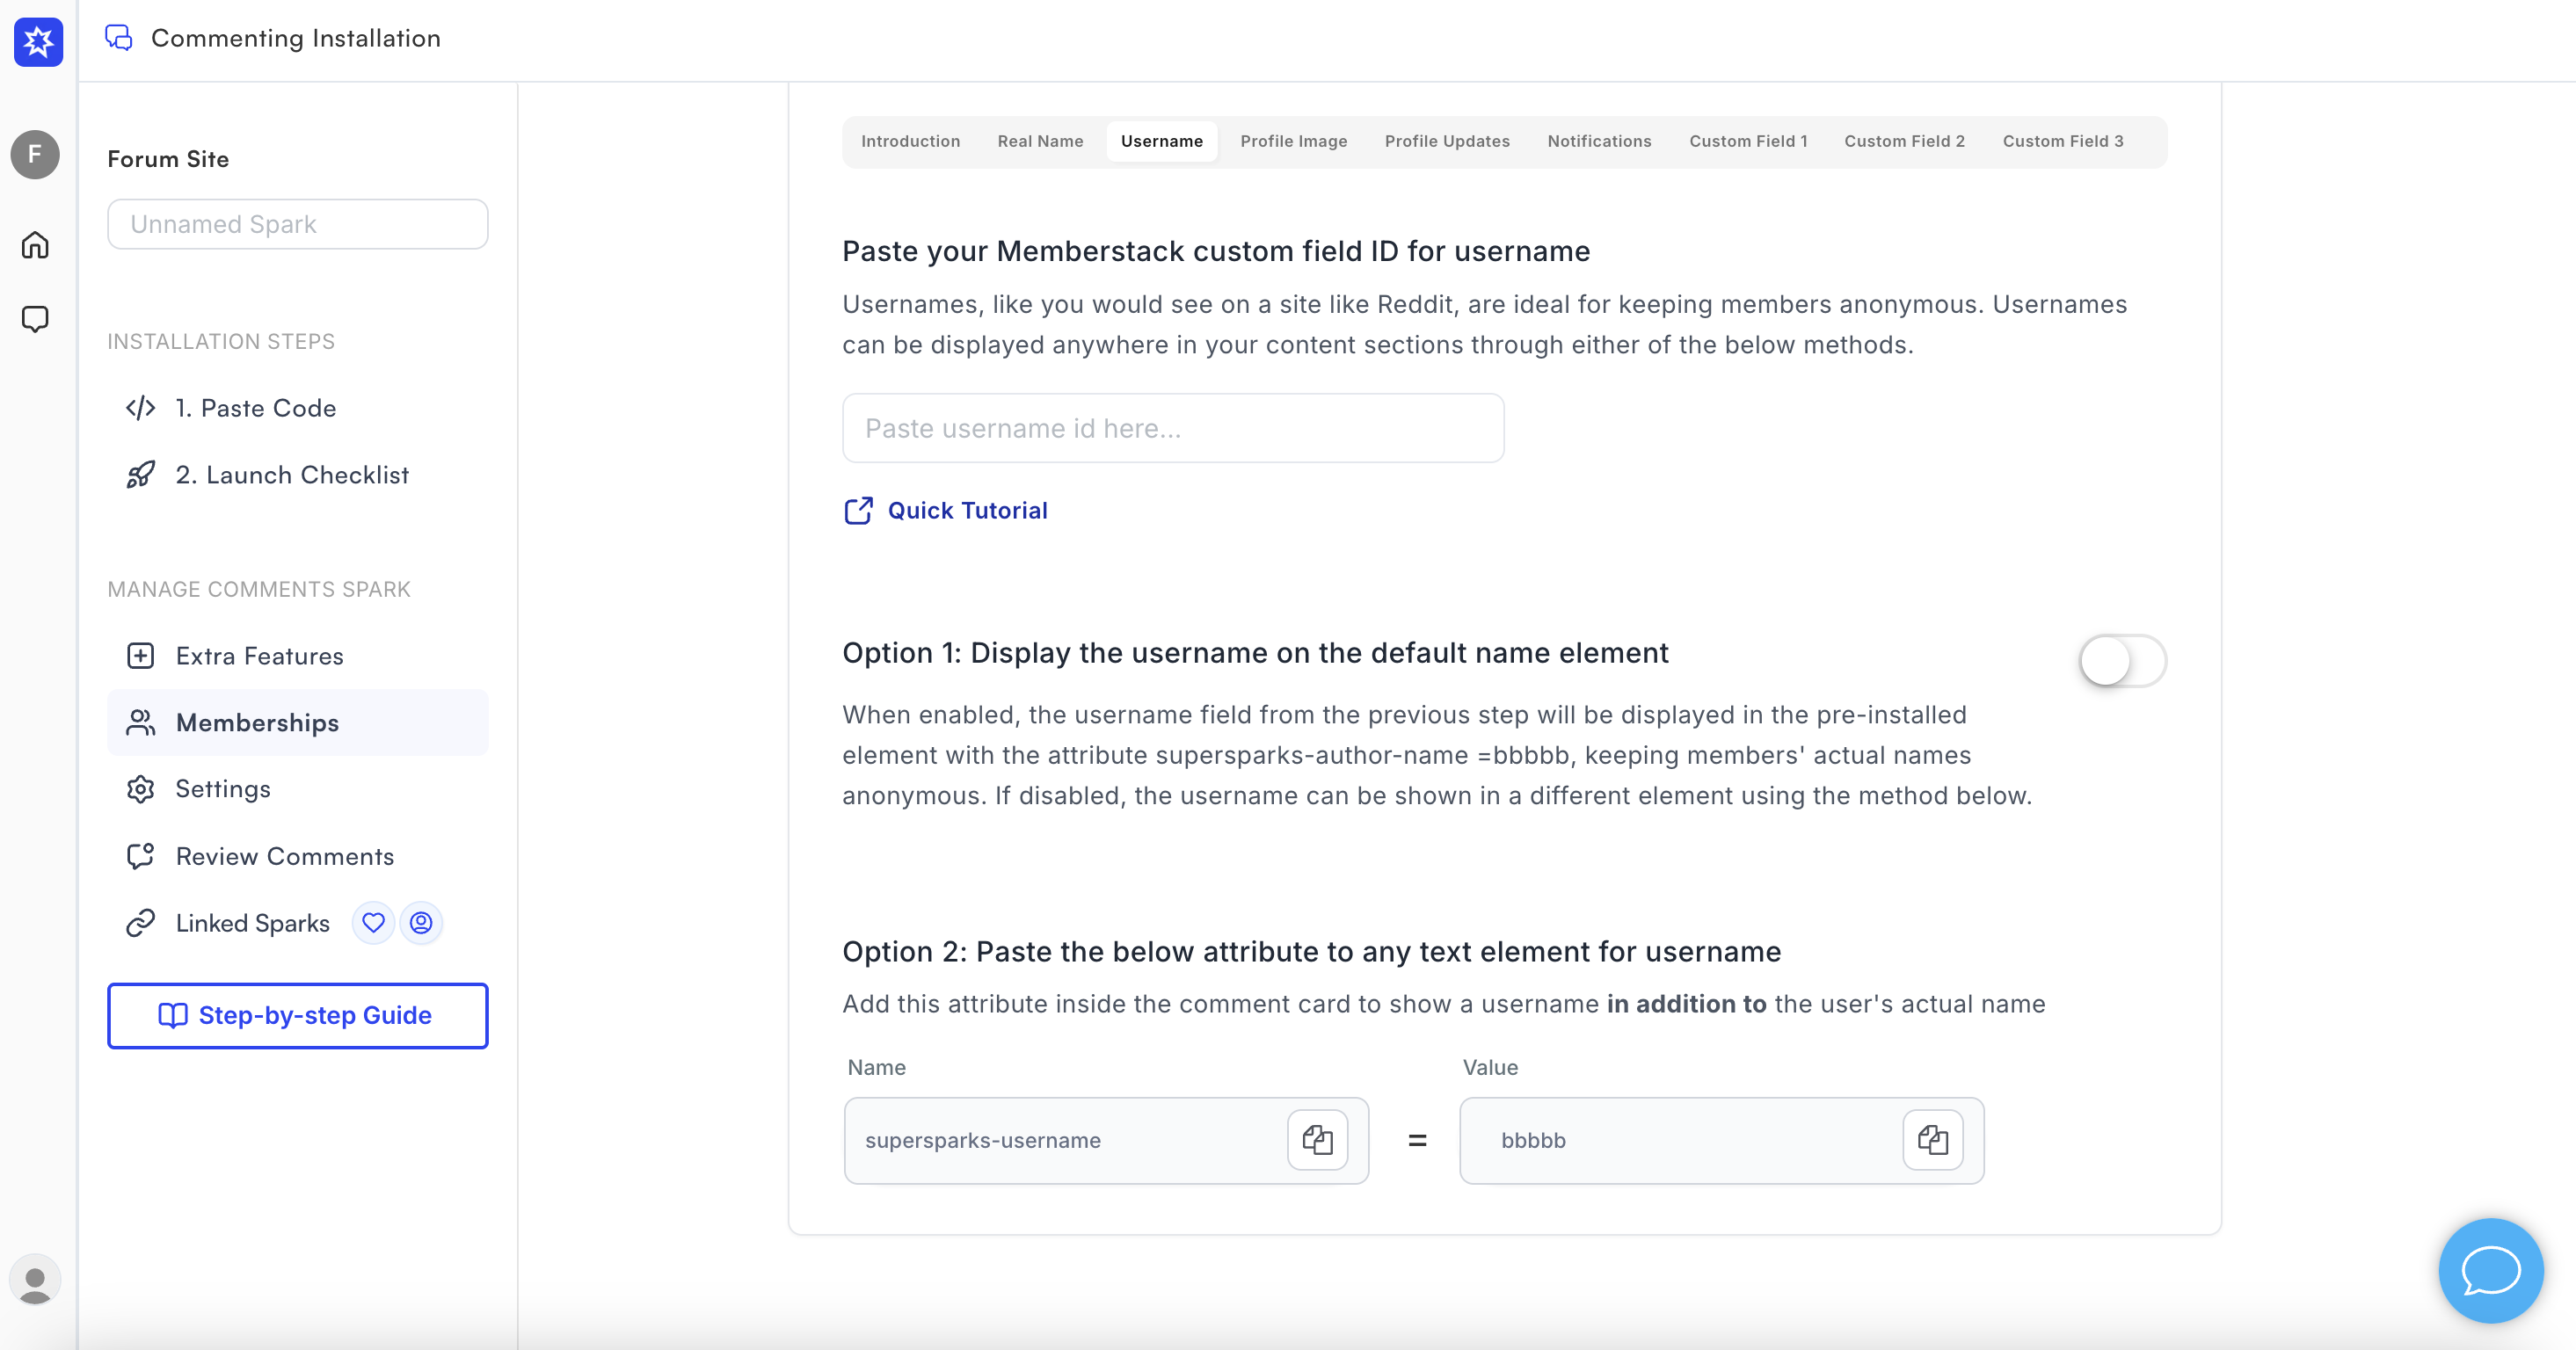Click the username ID input field
This screenshot has width=2576, height=1350.
coord(1172,428)
